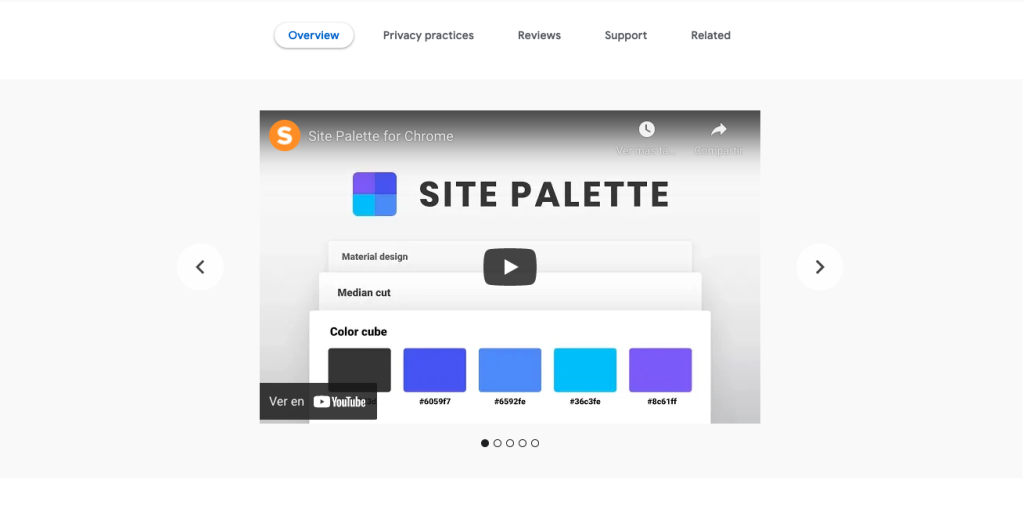The image size is (1024, 516).
Task: Click the Site Palette four-color logo
Action: 375,194
